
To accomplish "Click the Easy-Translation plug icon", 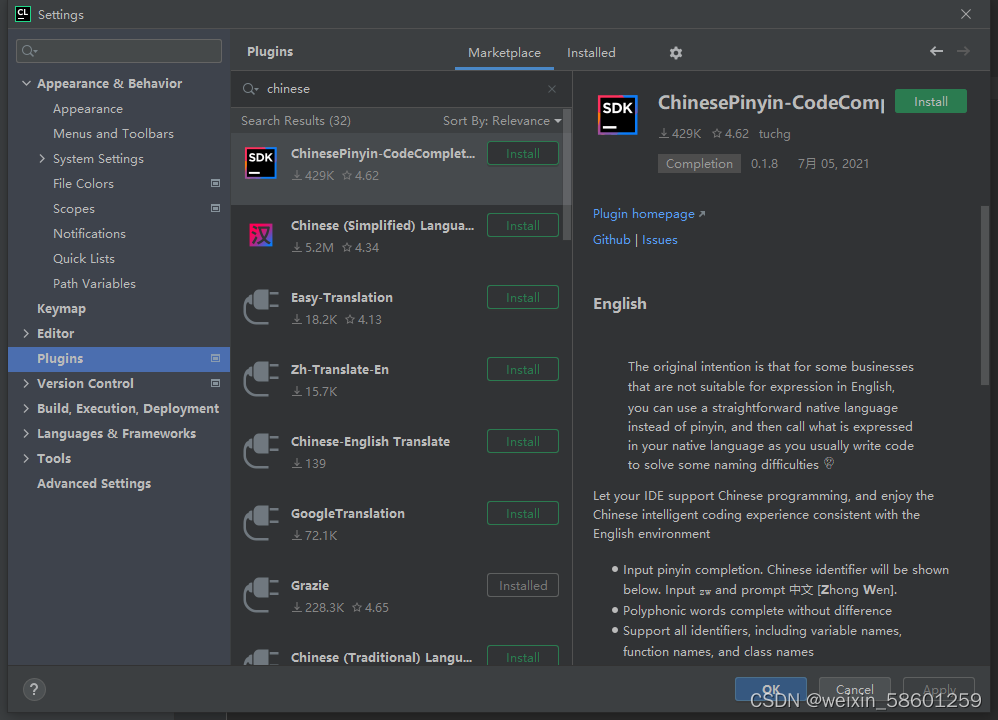I will (261, 307).
